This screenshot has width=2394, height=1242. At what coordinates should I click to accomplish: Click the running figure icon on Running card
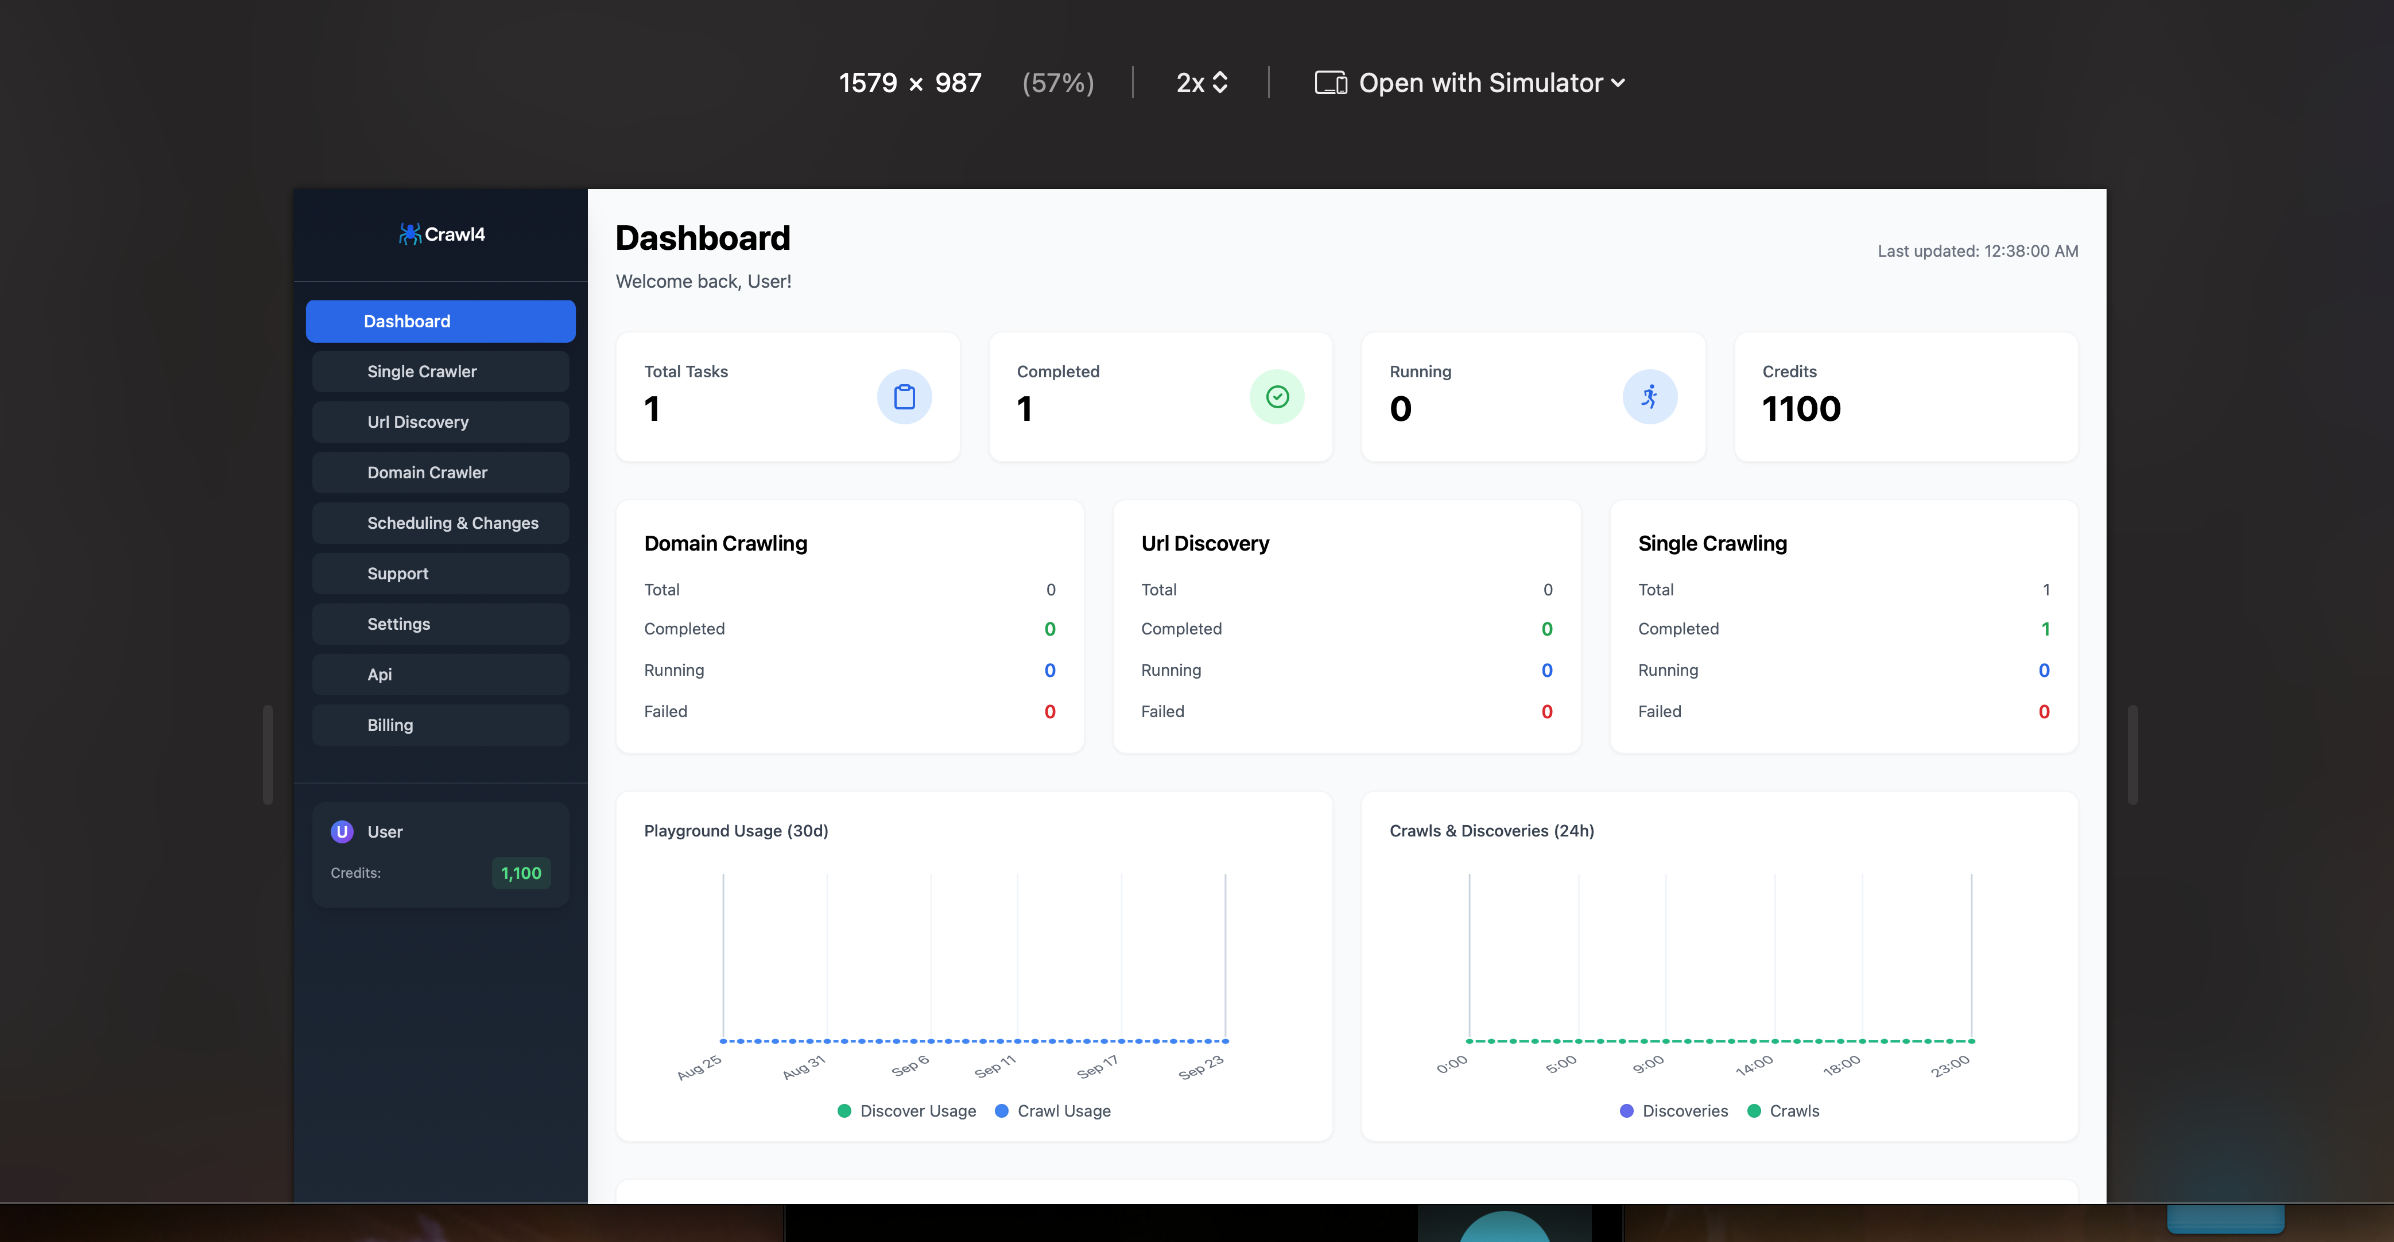[x=1649, y=396]
